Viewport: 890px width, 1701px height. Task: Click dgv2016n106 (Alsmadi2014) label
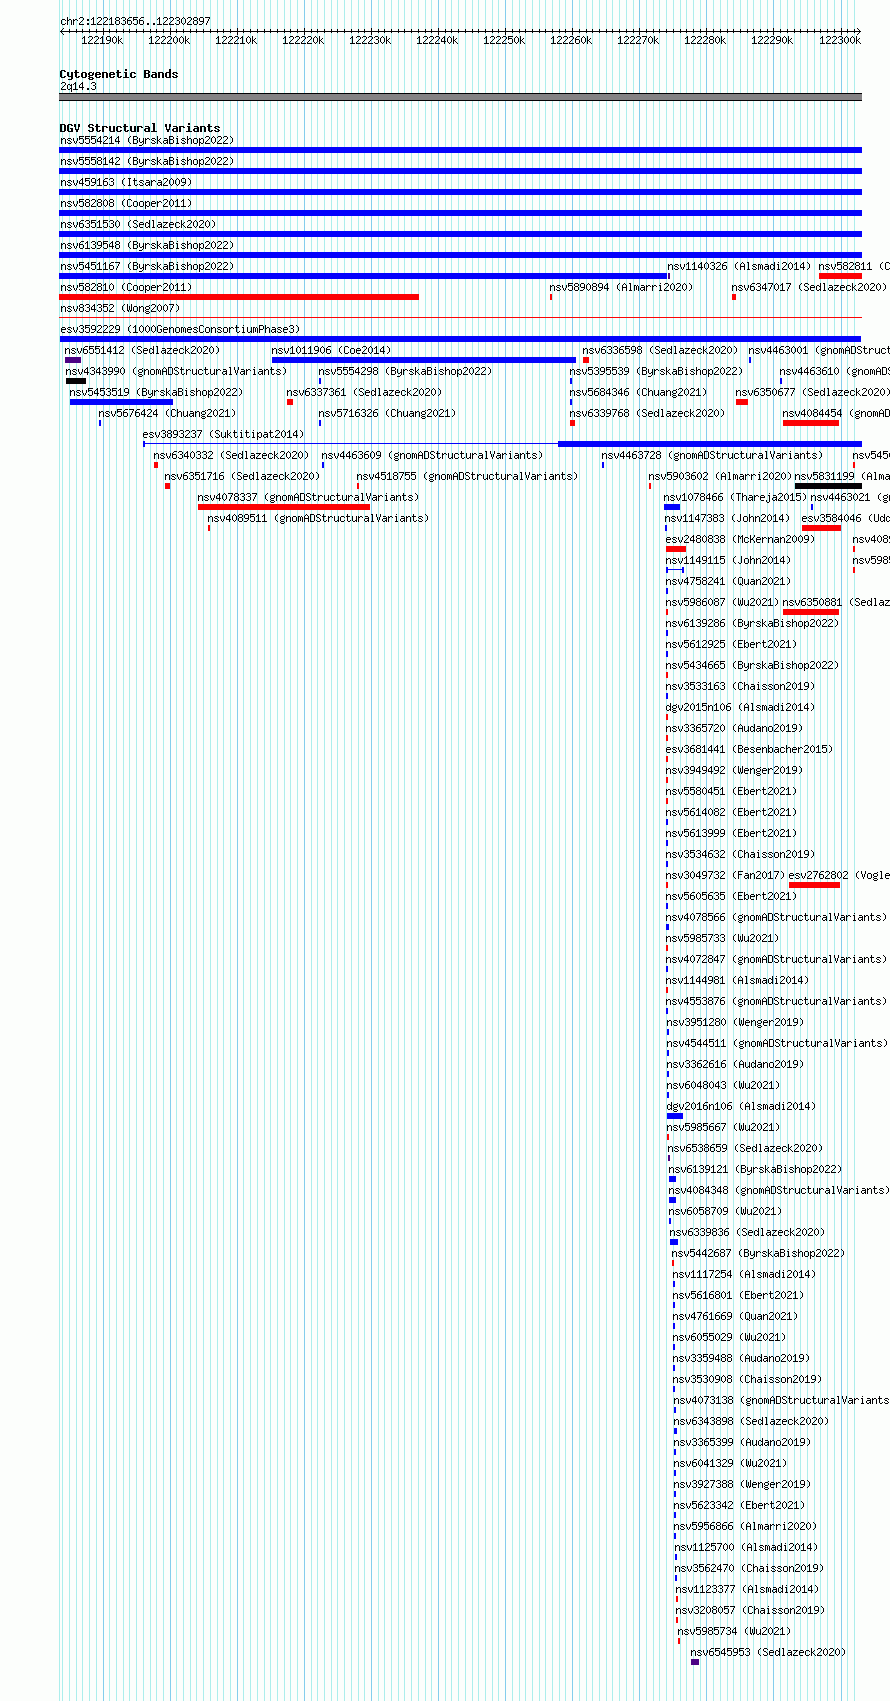click(x=742, y=1107)
